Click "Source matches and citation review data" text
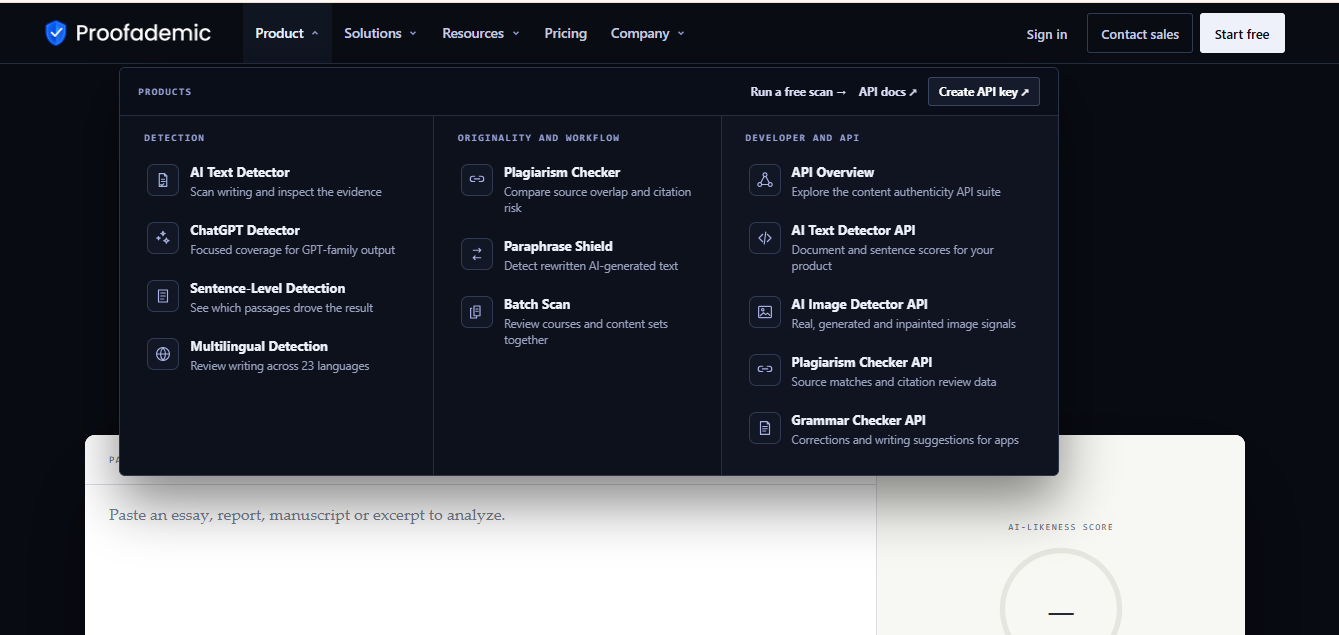The image size is (1339, 635). tap(894, 382)
